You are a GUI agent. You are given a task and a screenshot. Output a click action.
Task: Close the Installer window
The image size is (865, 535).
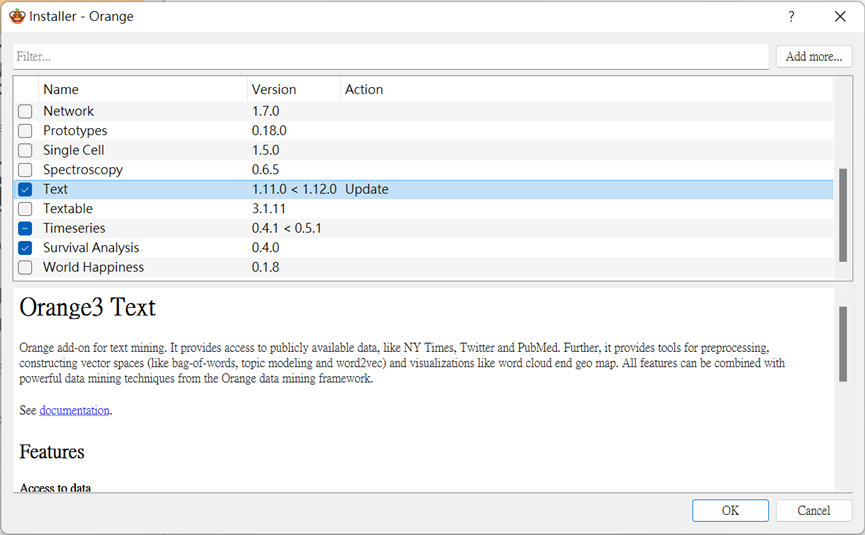click(840, 17)
